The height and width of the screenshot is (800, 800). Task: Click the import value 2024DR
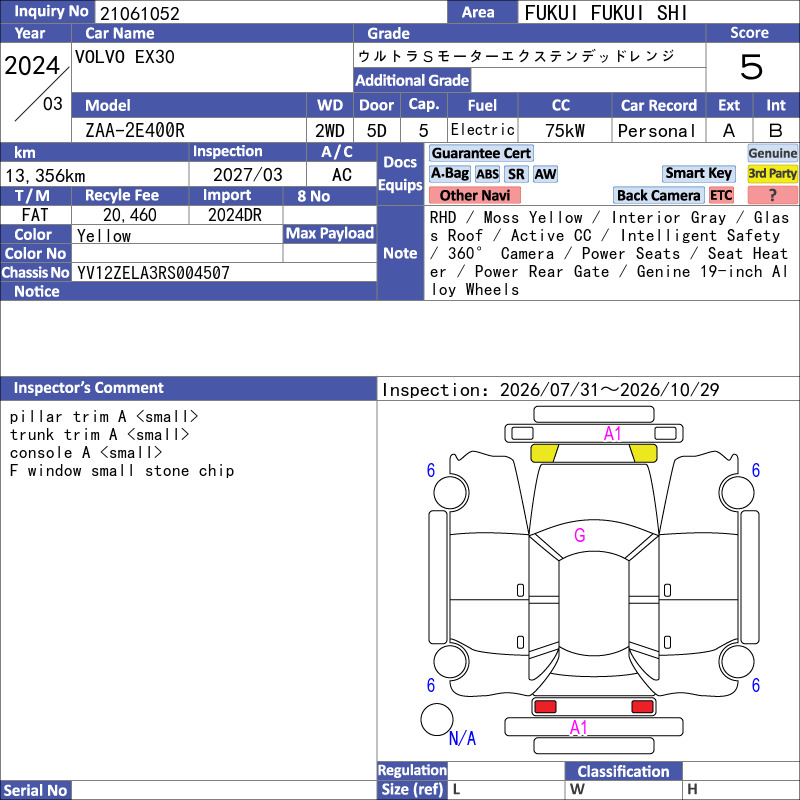click(235, 215)
